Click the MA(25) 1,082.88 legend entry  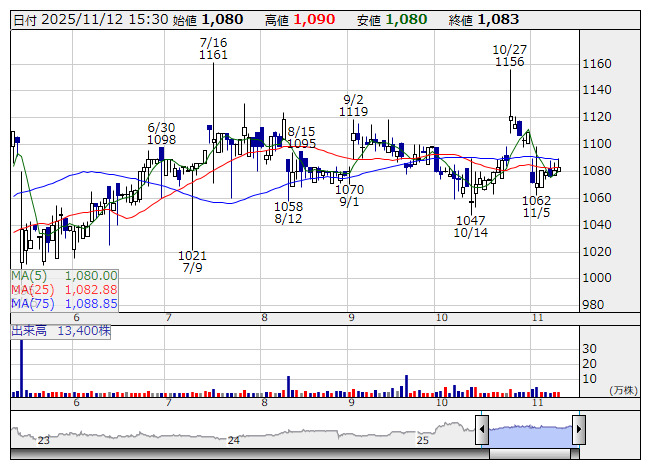click(64, 289)
